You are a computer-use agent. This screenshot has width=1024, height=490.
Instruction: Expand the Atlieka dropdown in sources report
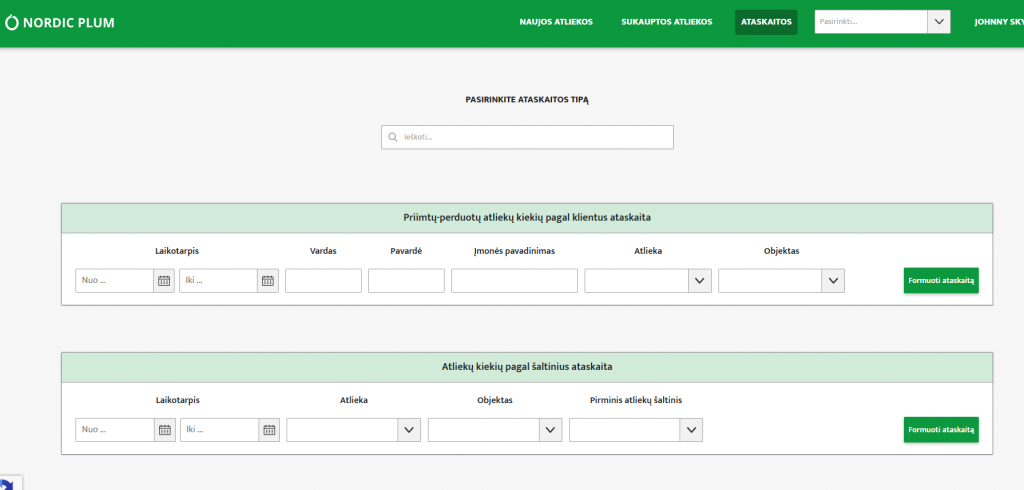pos(409,430)
